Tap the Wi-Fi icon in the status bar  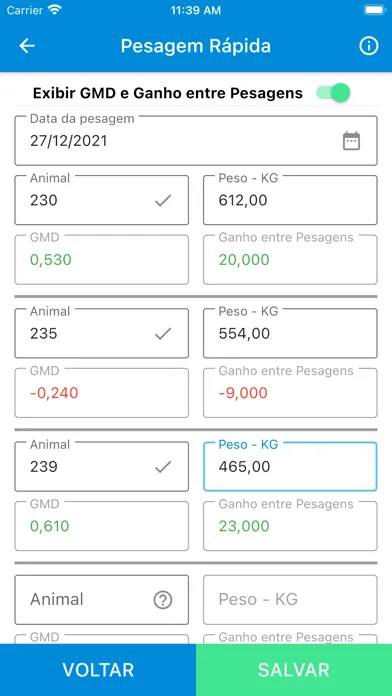coord(55,10)
